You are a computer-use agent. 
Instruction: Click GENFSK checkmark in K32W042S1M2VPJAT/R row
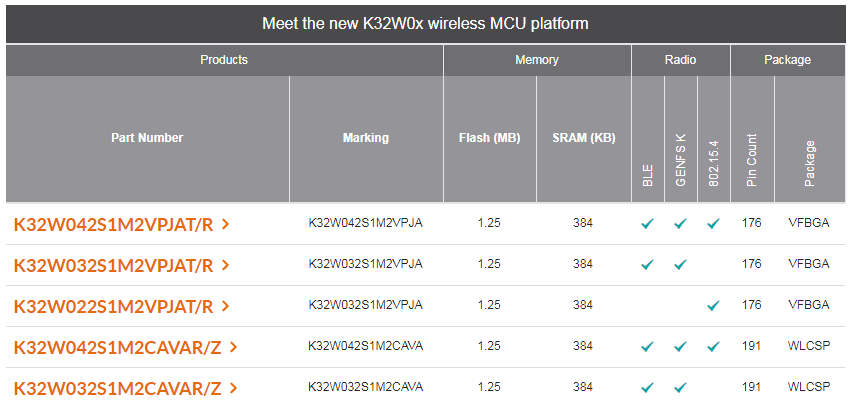[x=680, y=224]
